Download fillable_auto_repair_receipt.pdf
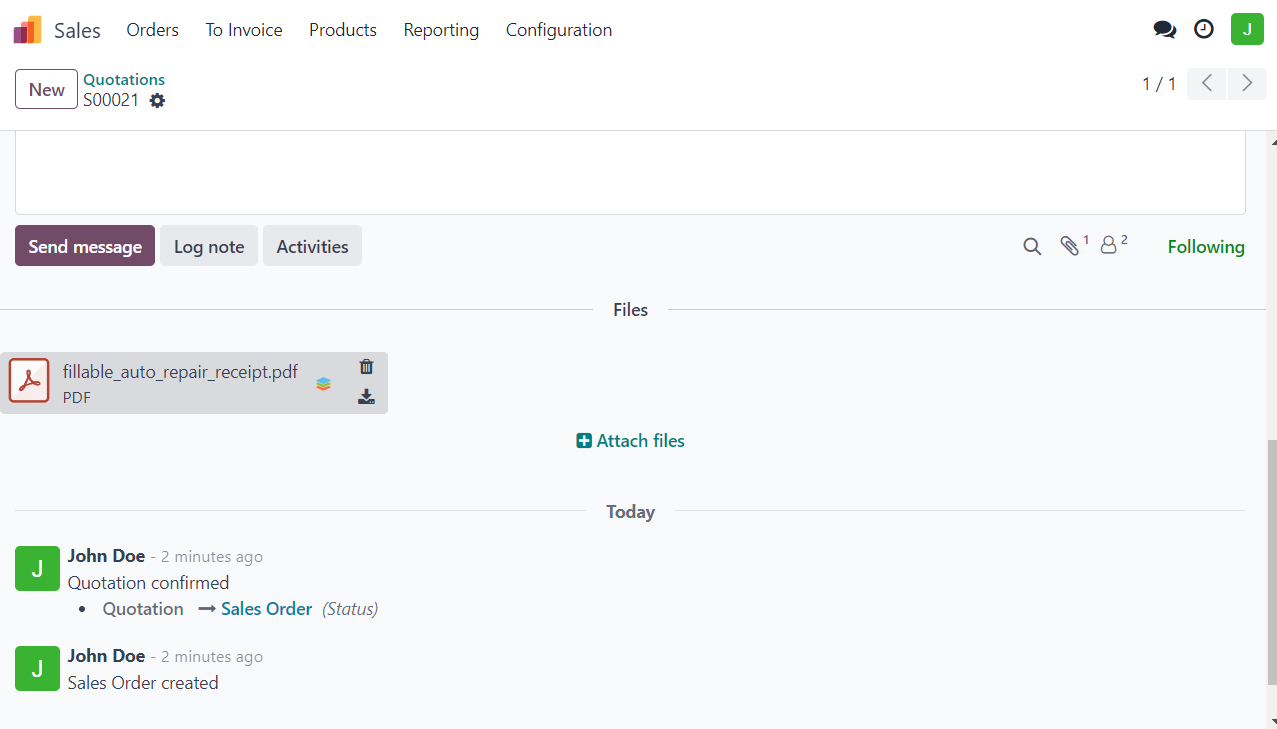 click(x=366, y=397)
